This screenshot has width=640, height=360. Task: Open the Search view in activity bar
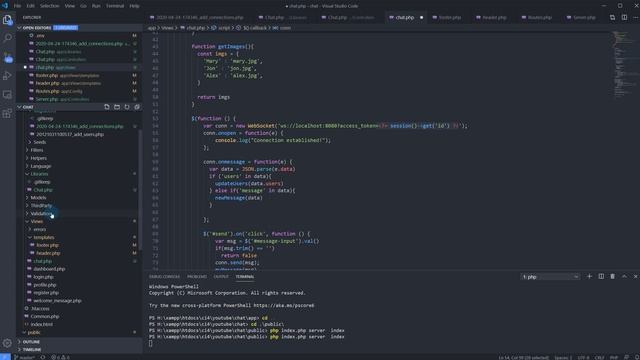[7, 38]
